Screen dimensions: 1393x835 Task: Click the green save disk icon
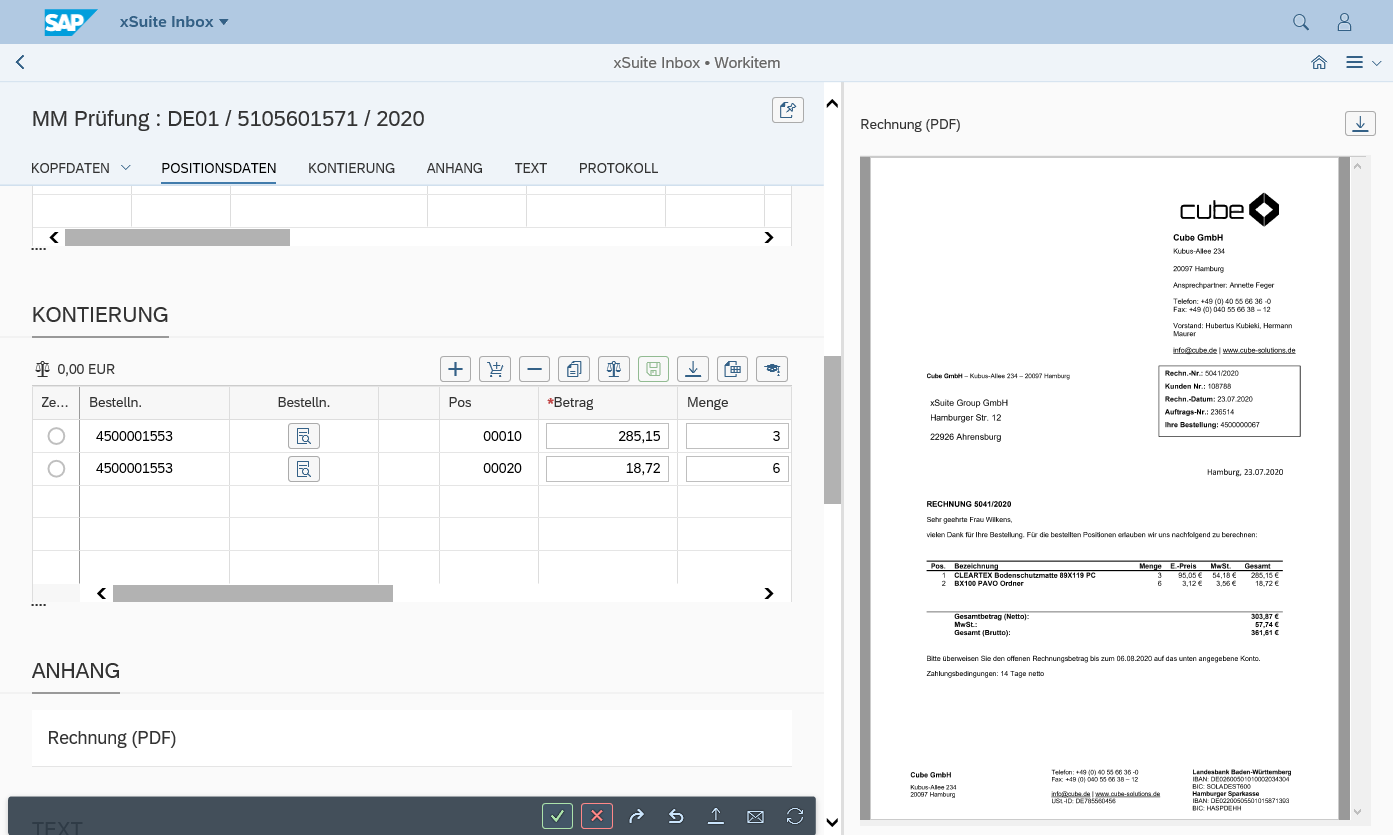click(x=653, y=369)
